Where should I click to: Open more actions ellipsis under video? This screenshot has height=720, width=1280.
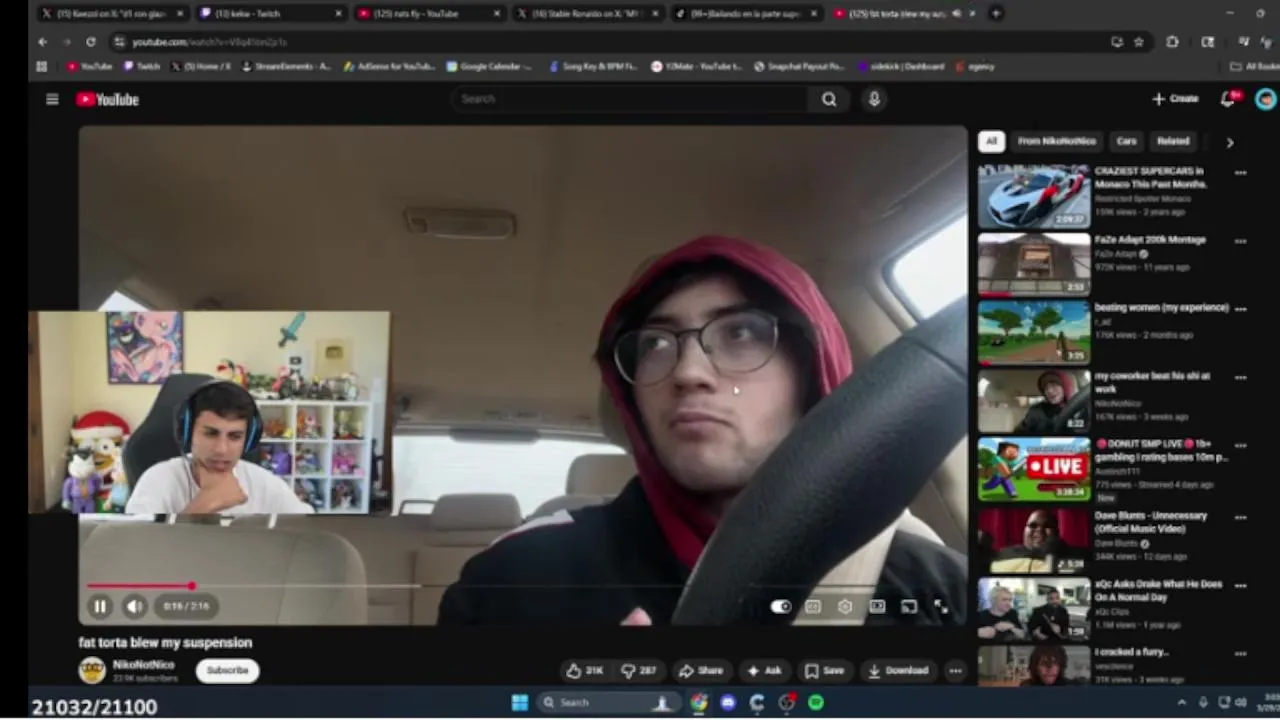coord(955,671)
